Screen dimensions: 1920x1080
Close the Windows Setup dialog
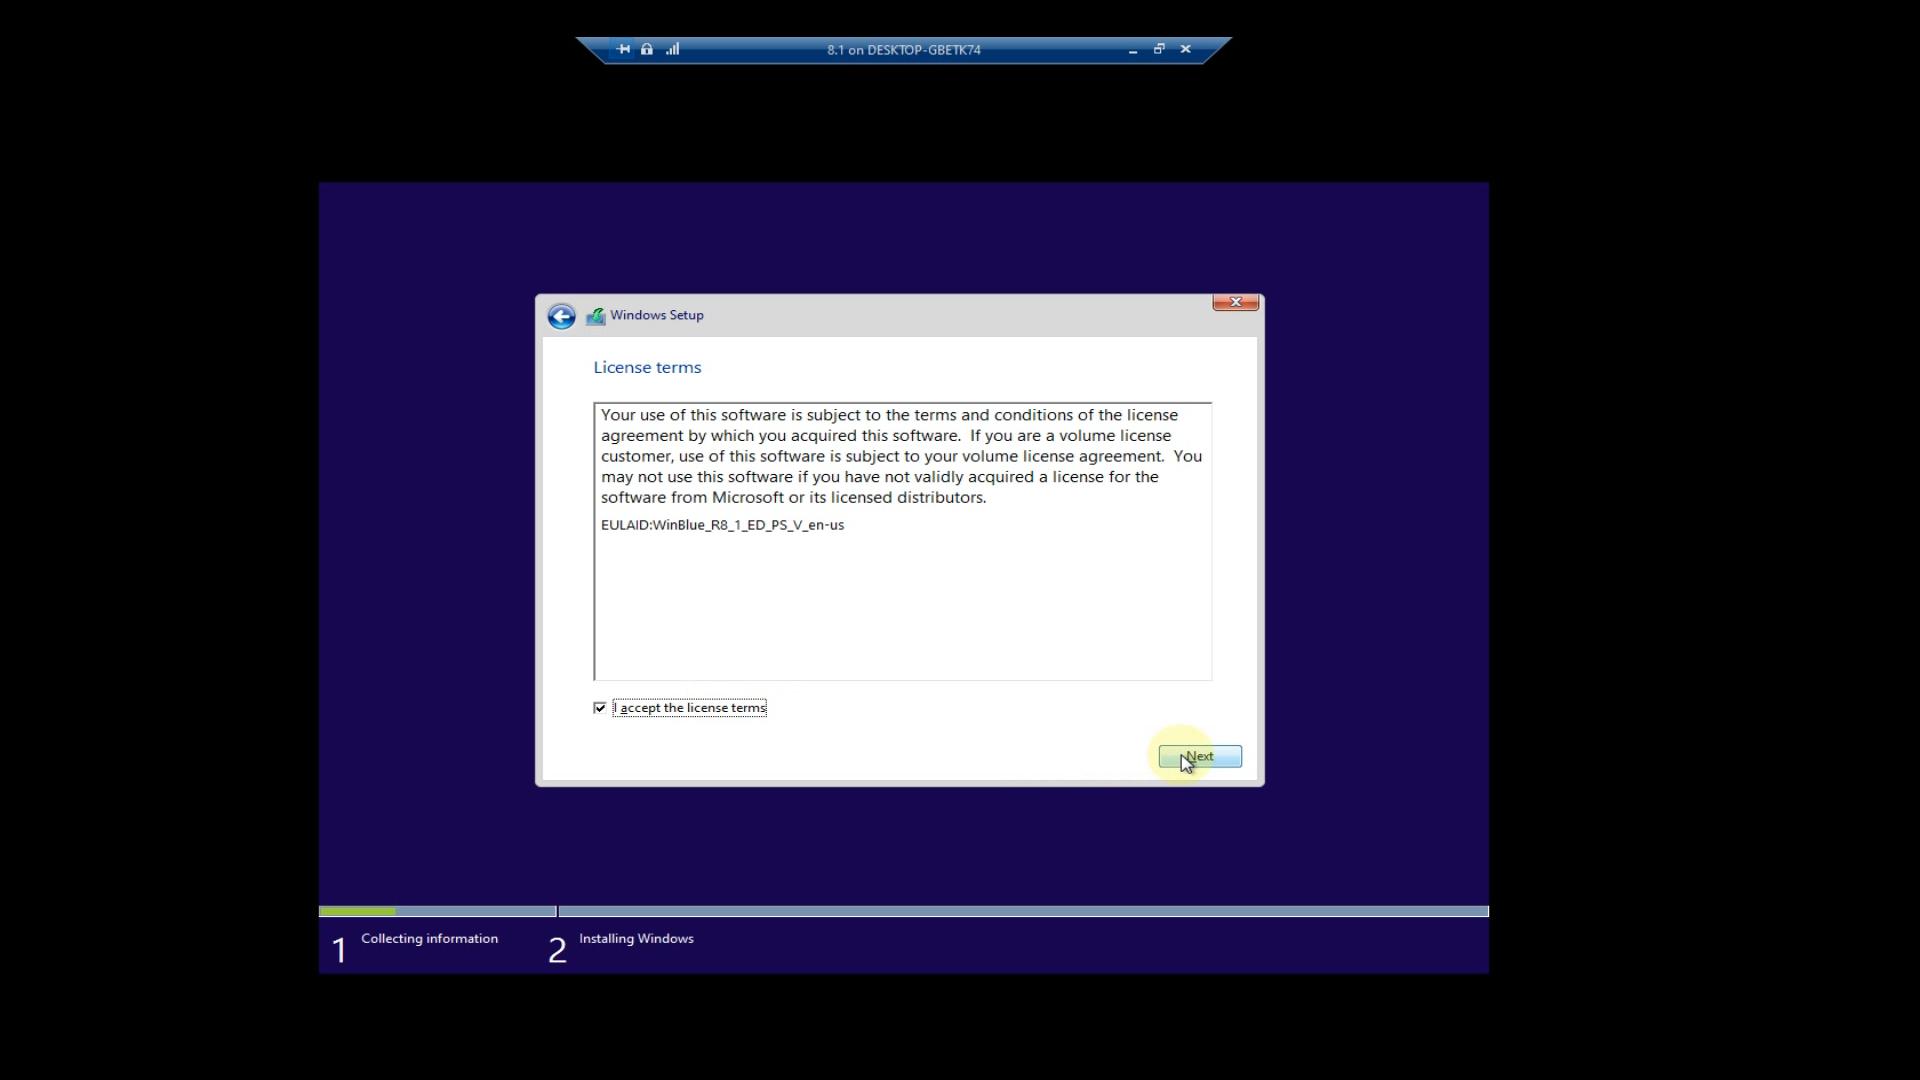[x=1236, y=302]
